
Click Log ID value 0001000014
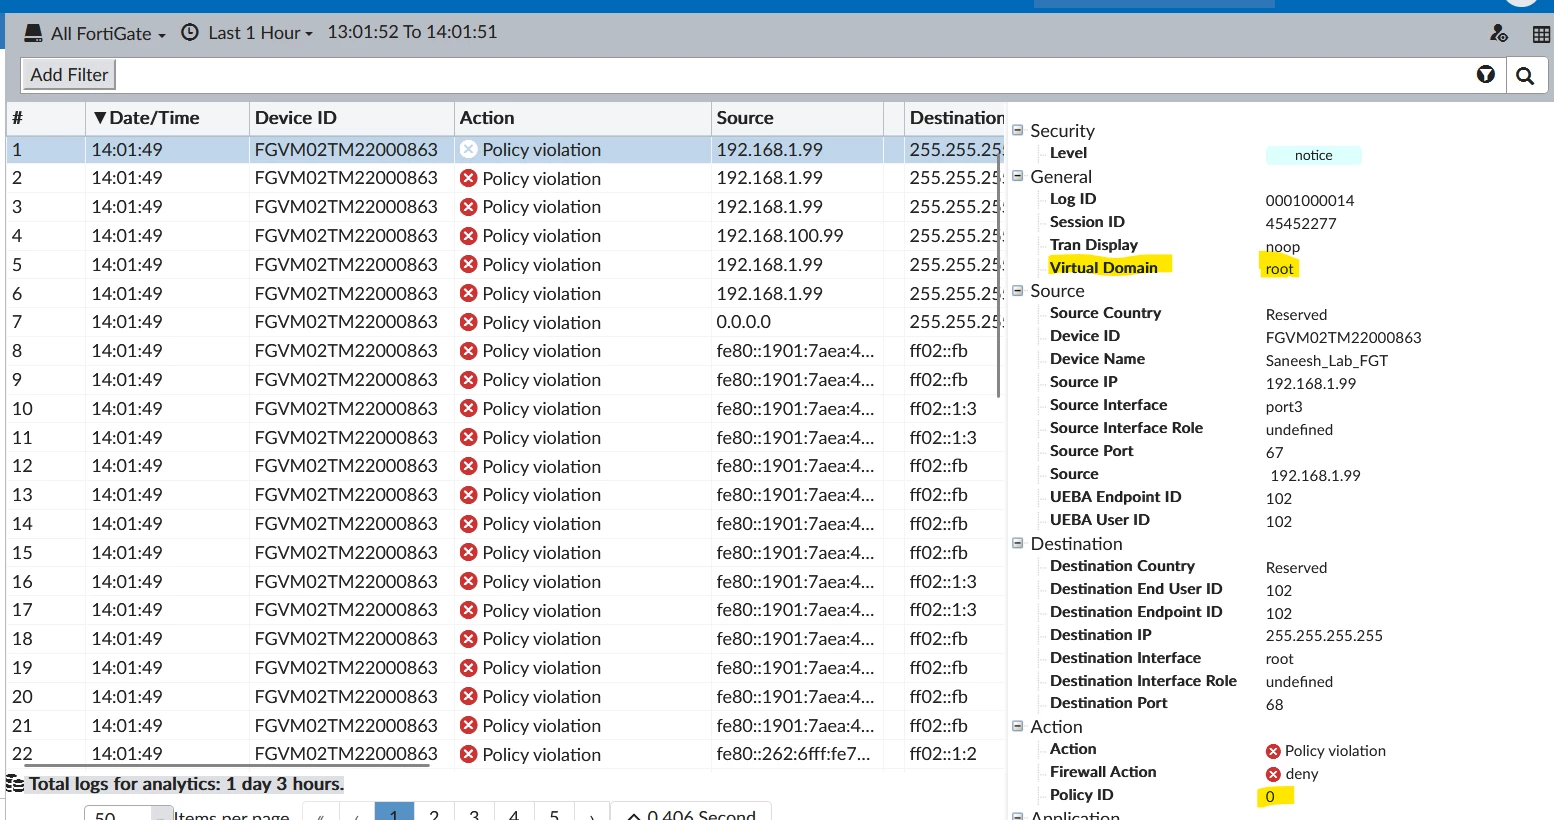tap(1310, 200)
